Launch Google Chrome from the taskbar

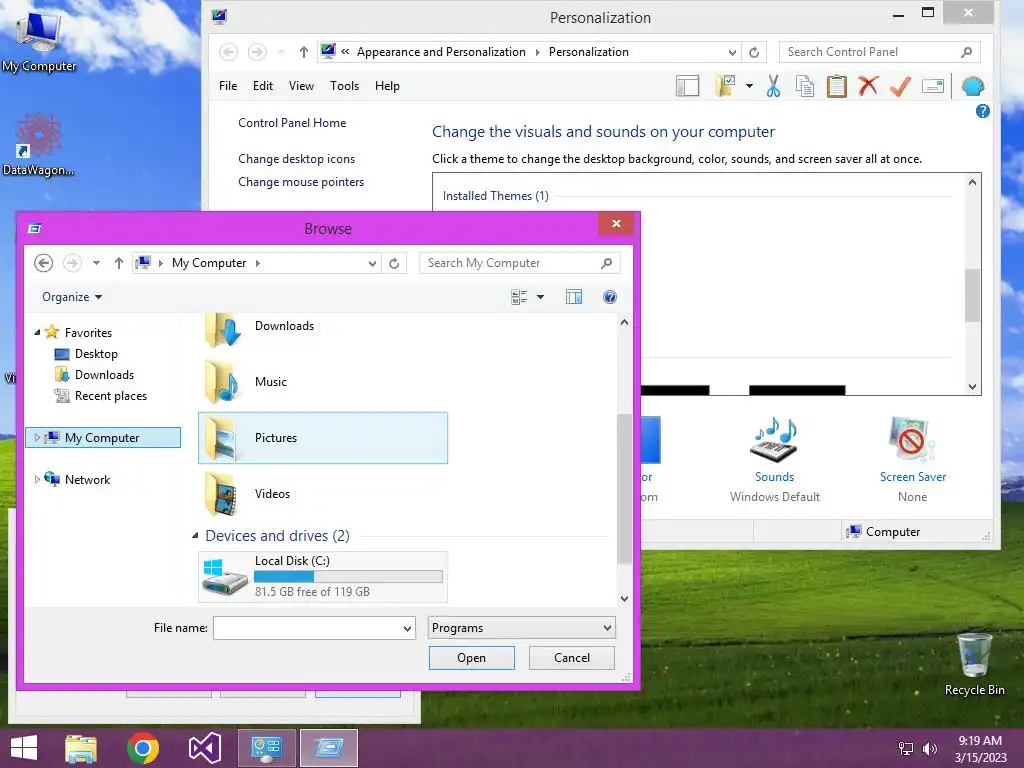click(143, 748)
